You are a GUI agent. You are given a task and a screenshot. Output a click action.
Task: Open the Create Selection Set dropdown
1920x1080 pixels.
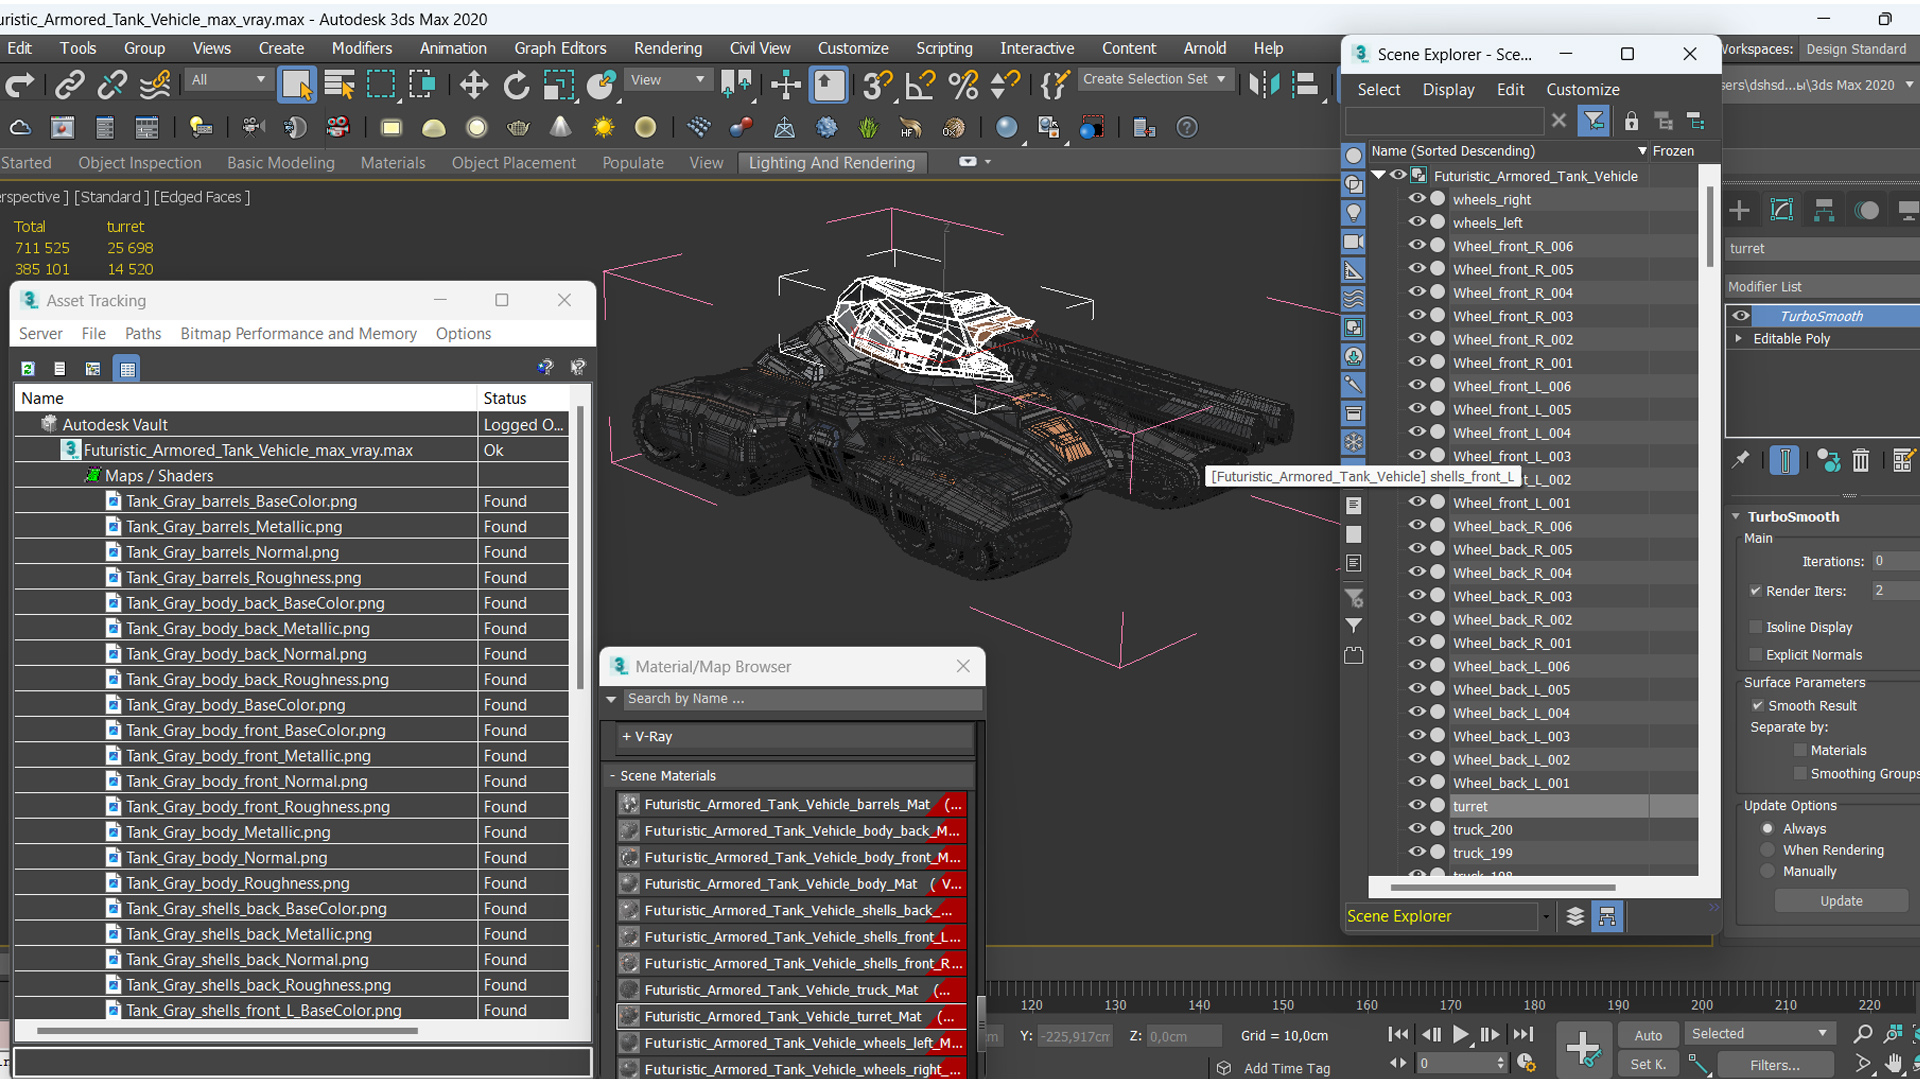(1155, 79)
